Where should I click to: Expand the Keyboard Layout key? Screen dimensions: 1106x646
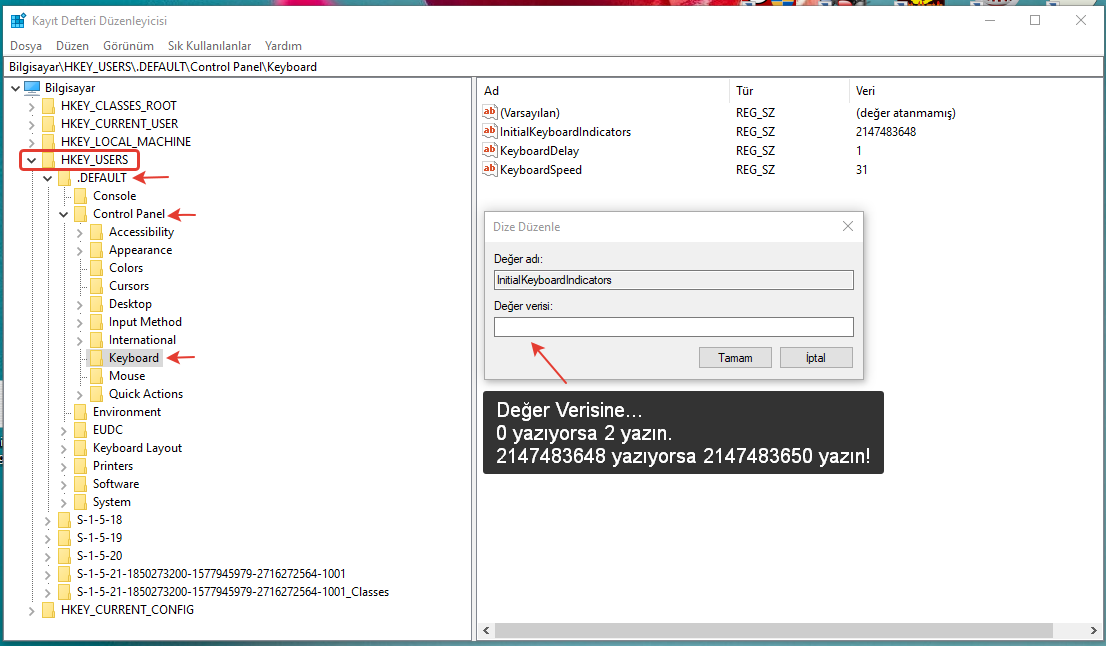point(63,448)
